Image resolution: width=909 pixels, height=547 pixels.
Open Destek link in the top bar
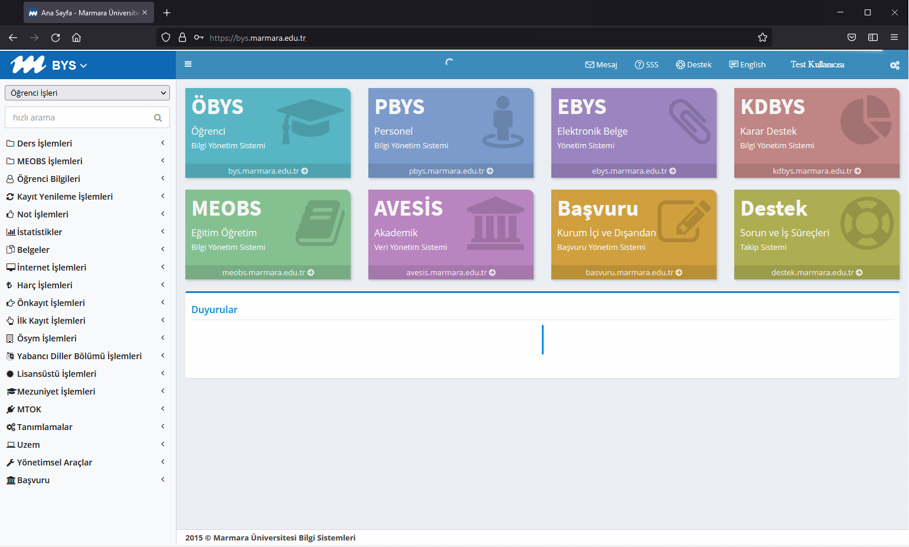click(693, 65)
